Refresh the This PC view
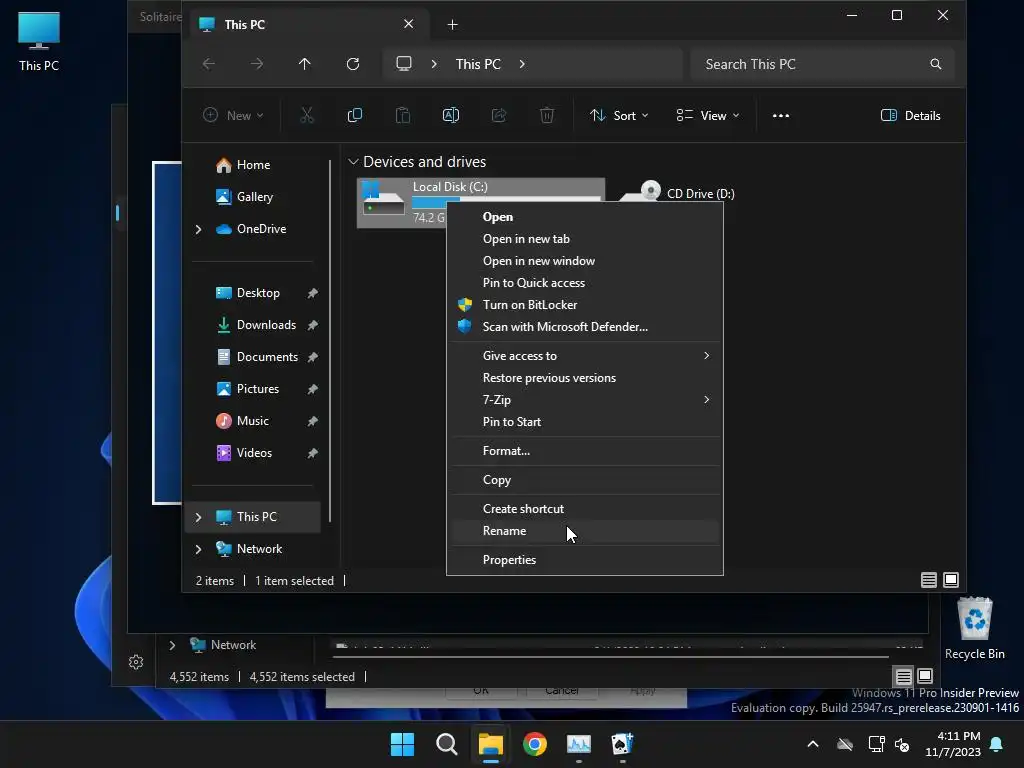1024x768 pixels. click(x=353, y=64)
